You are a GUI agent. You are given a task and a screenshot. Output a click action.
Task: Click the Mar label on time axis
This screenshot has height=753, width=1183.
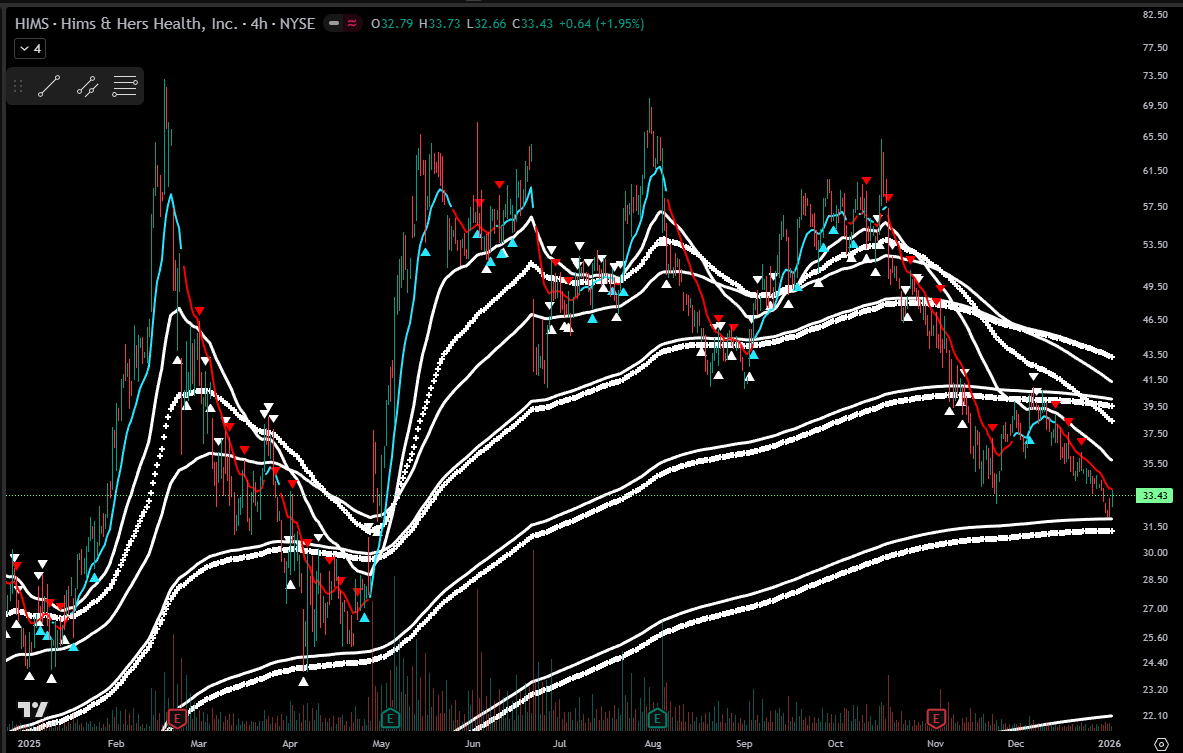pyautogui.click(x=198, y=743)
